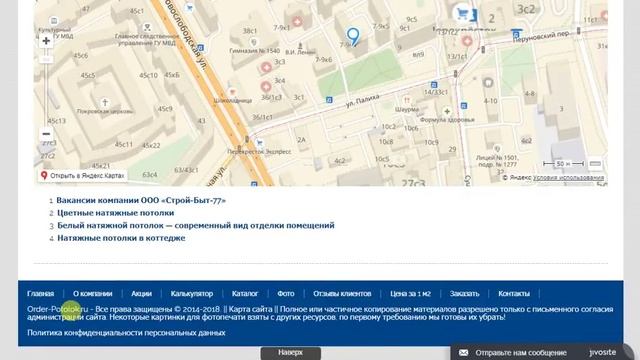Screen dimensions: 640x360
Task: Open Отправьте нам сообщение chat widget
Action: [x=521, y=353]
